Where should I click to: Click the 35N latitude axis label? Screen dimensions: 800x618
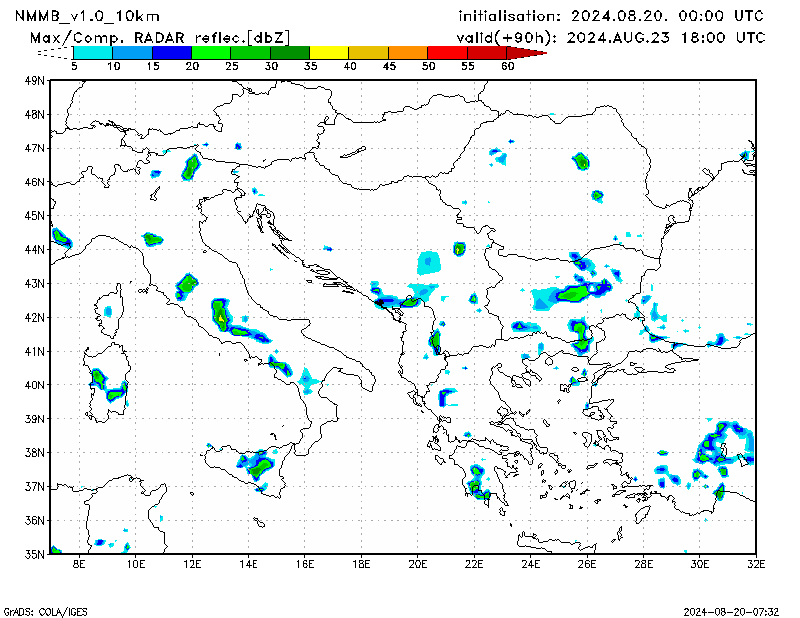point(36,553)
